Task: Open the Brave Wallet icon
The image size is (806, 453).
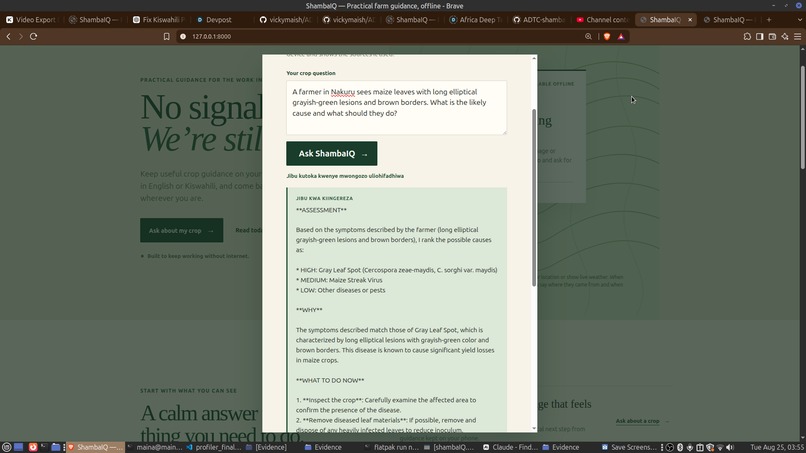Action: (x=772, y=37)
